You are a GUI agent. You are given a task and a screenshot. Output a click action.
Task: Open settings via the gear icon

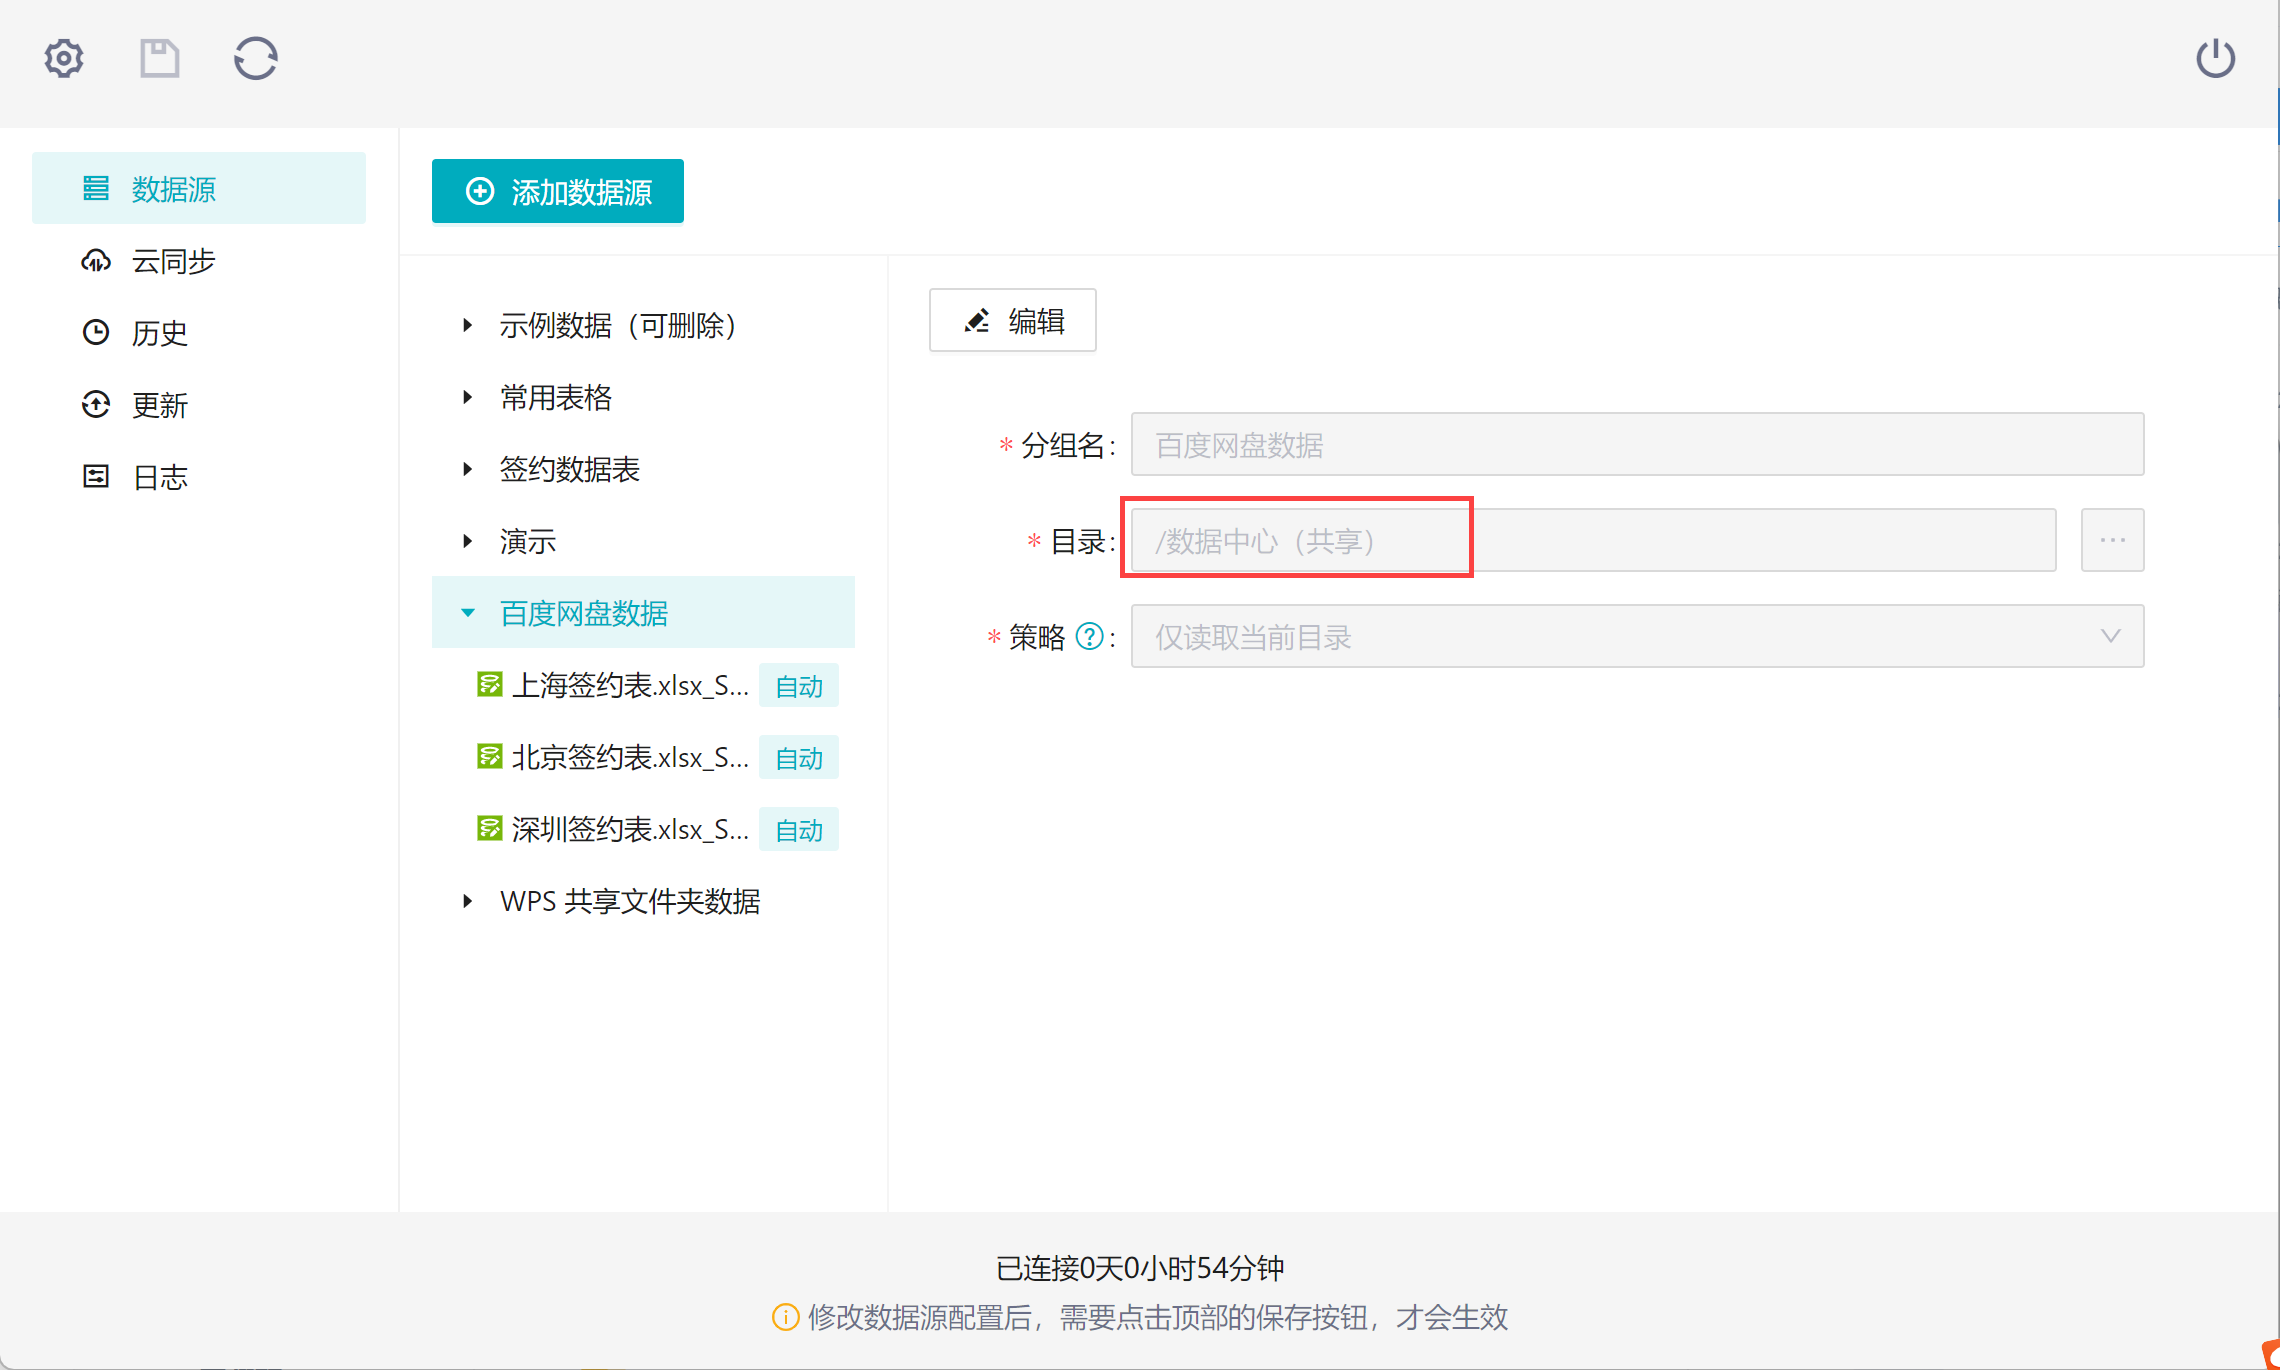(x=64, y=58)
